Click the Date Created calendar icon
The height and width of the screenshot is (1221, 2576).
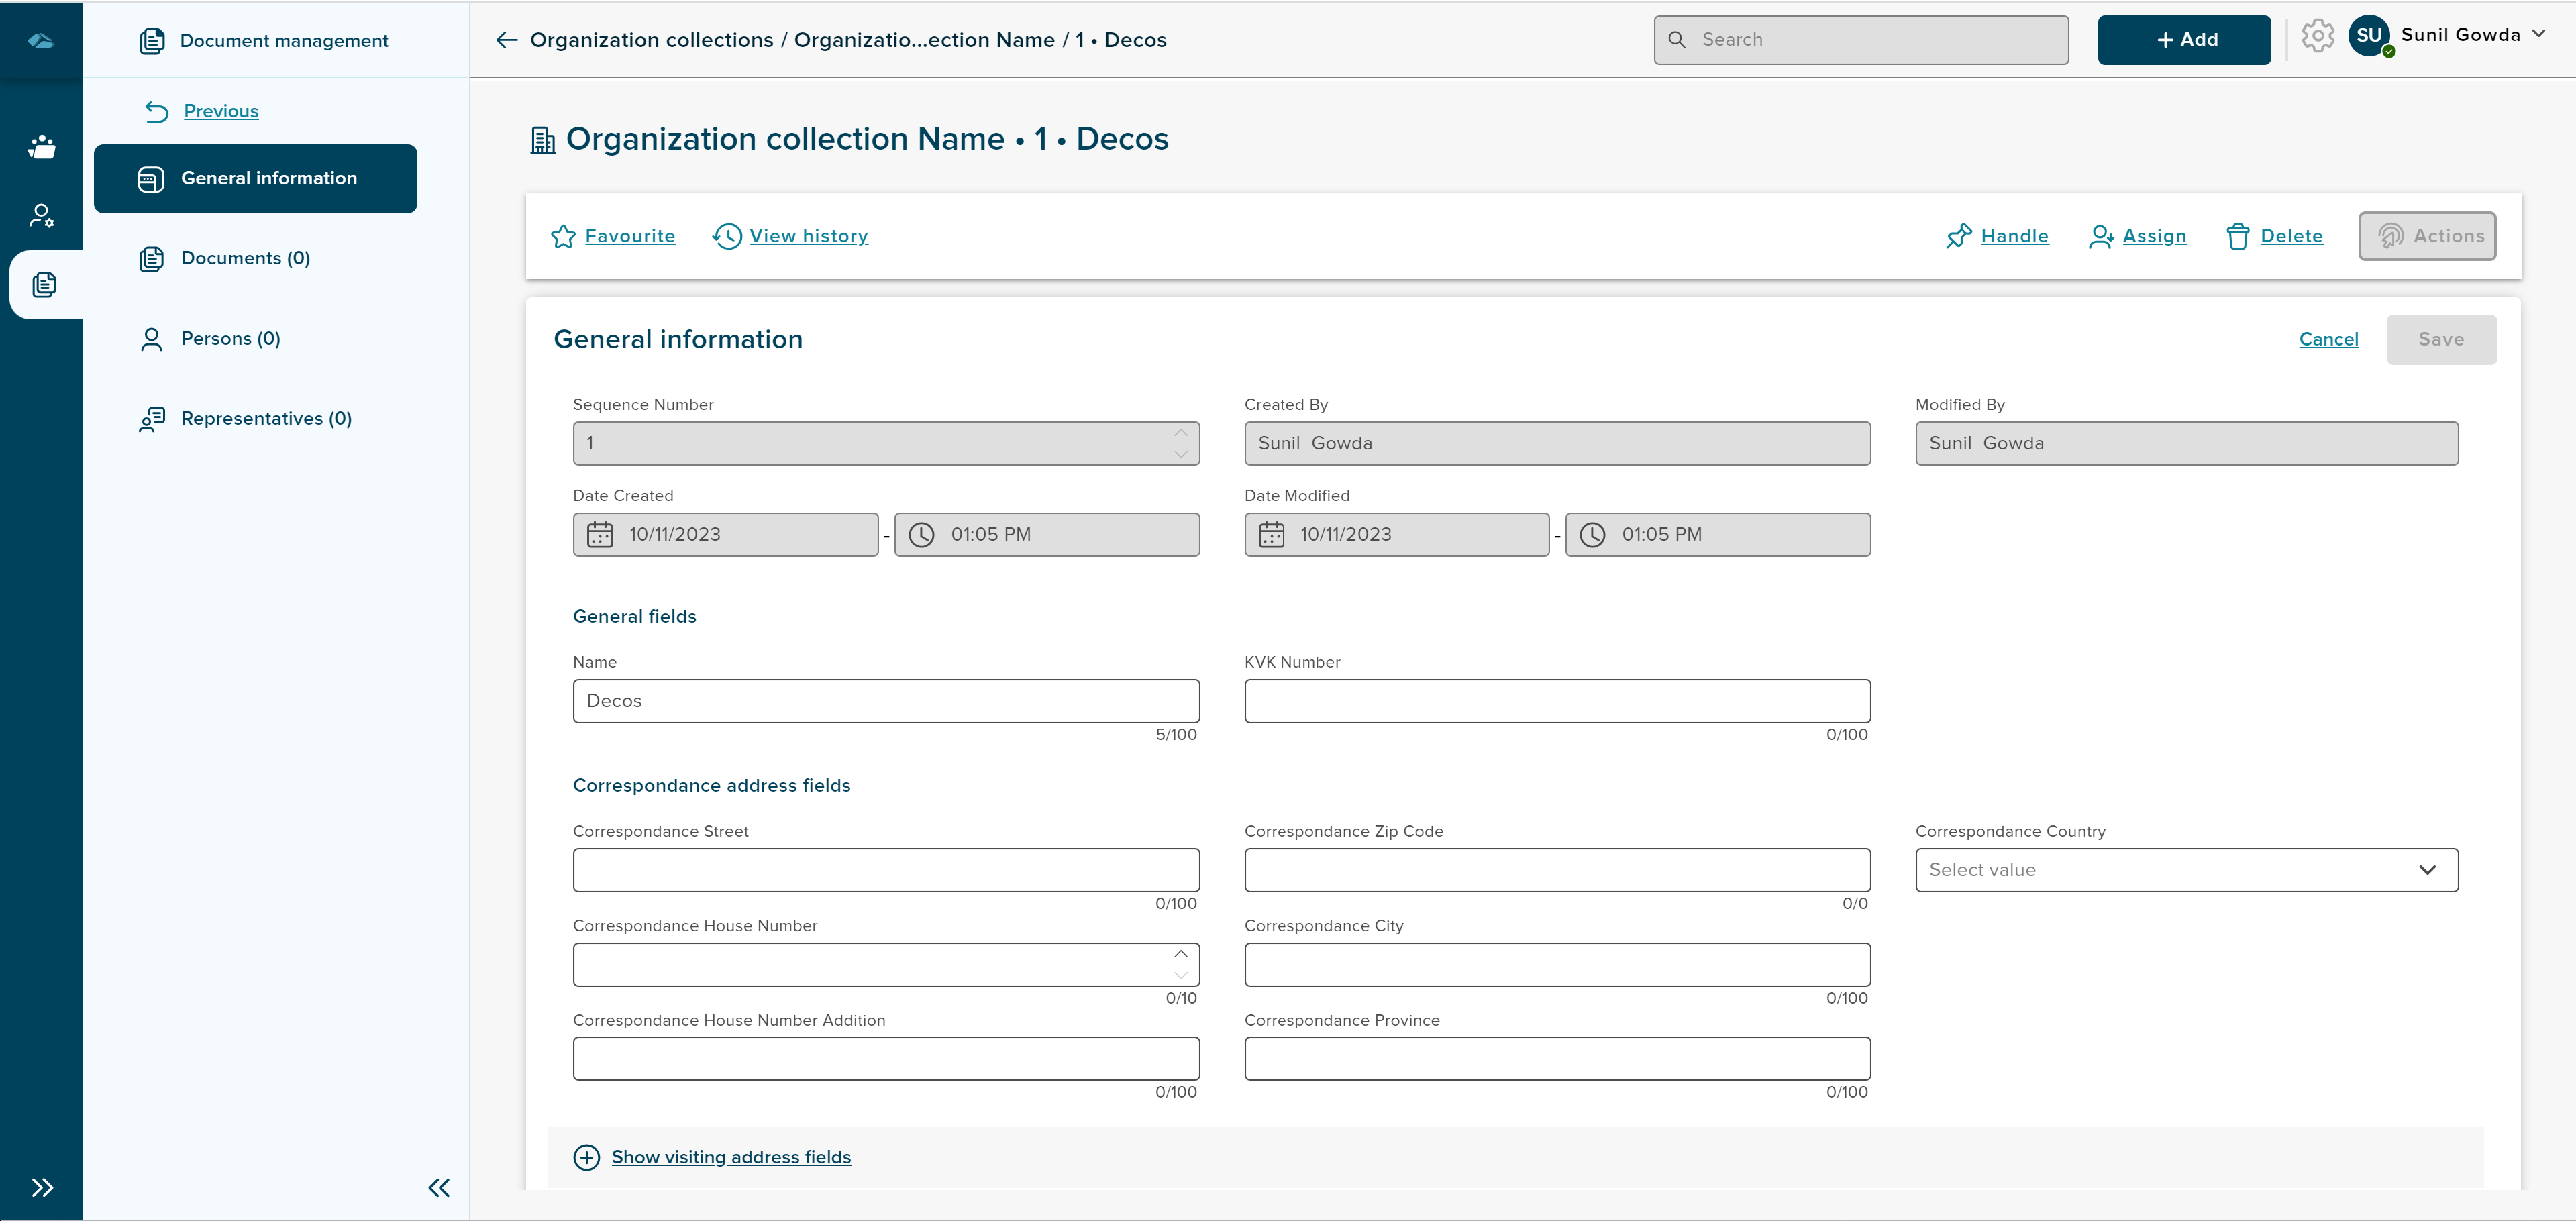point(600,535)
